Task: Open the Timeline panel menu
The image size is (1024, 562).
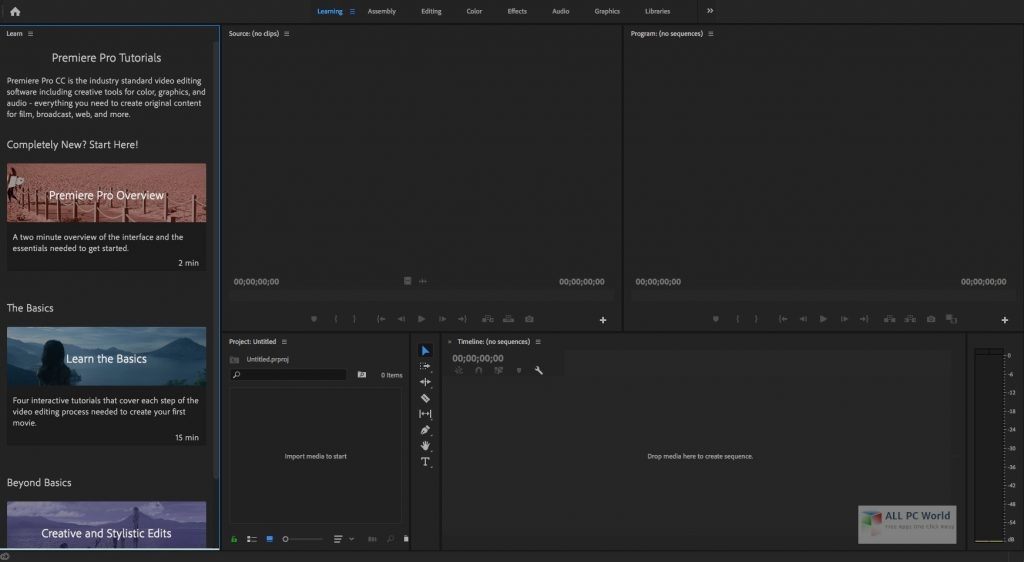Action: tap(538, 341)
